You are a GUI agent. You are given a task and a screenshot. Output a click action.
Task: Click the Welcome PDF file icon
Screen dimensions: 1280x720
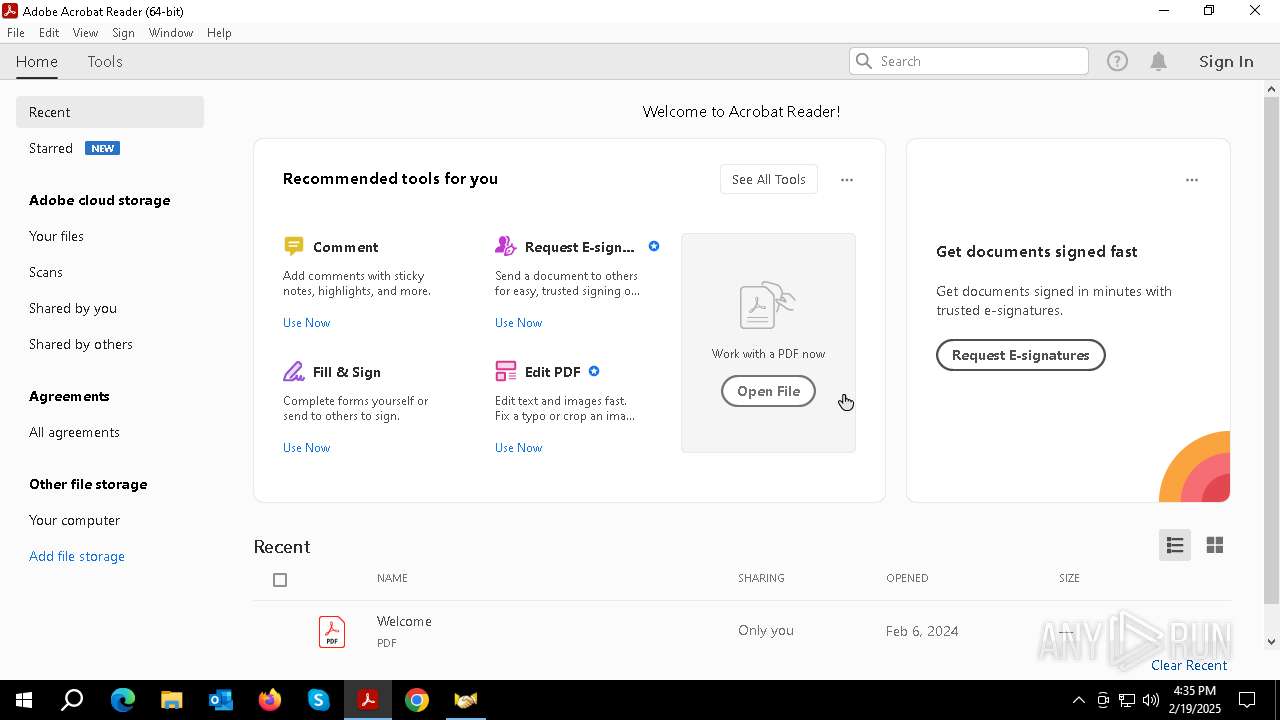point(332,631)
